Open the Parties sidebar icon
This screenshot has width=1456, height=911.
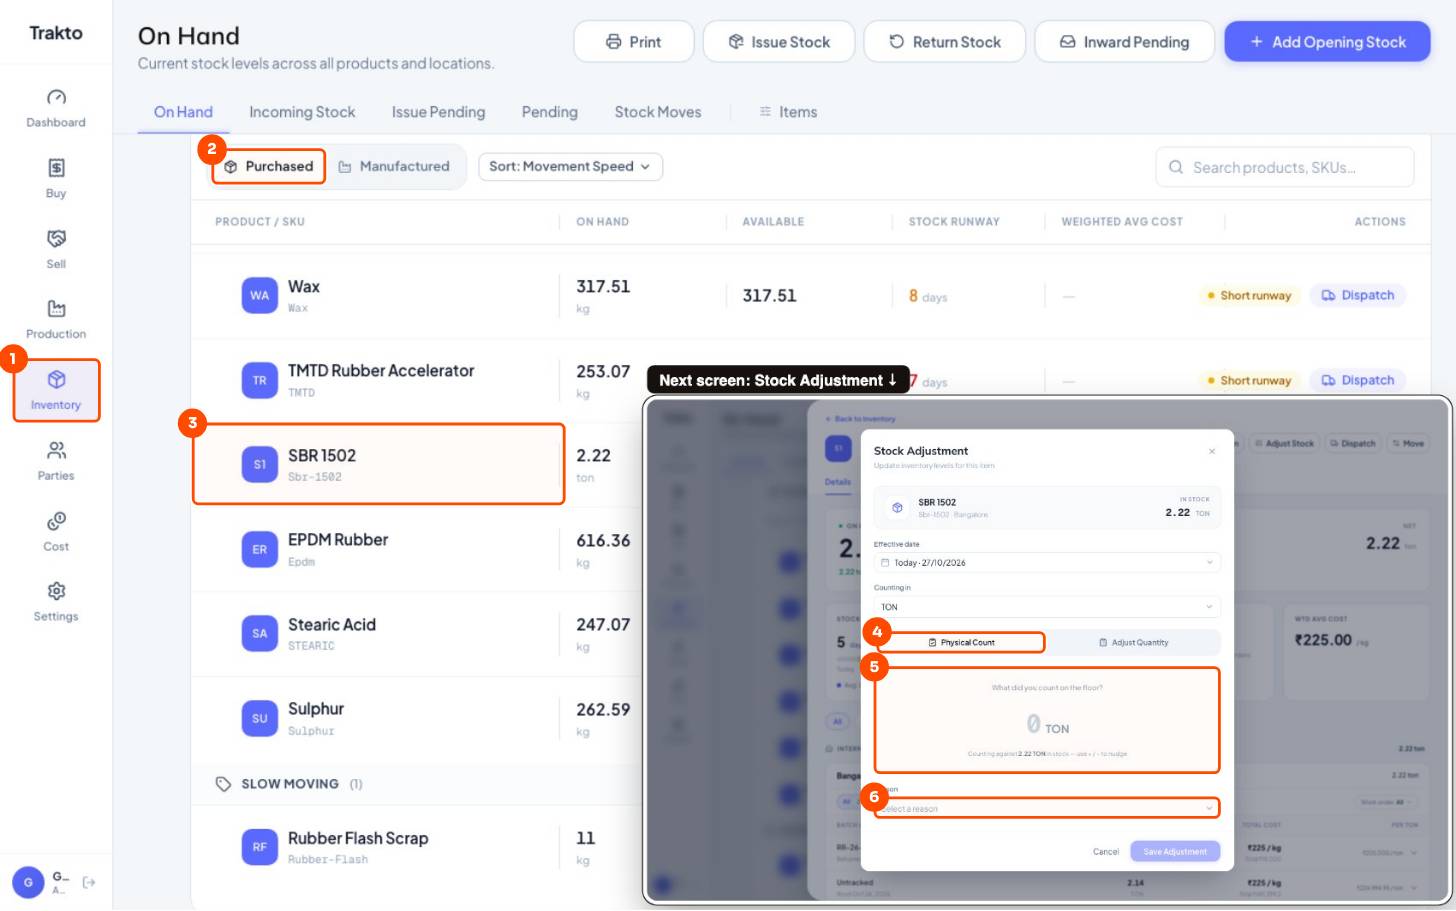56,450
